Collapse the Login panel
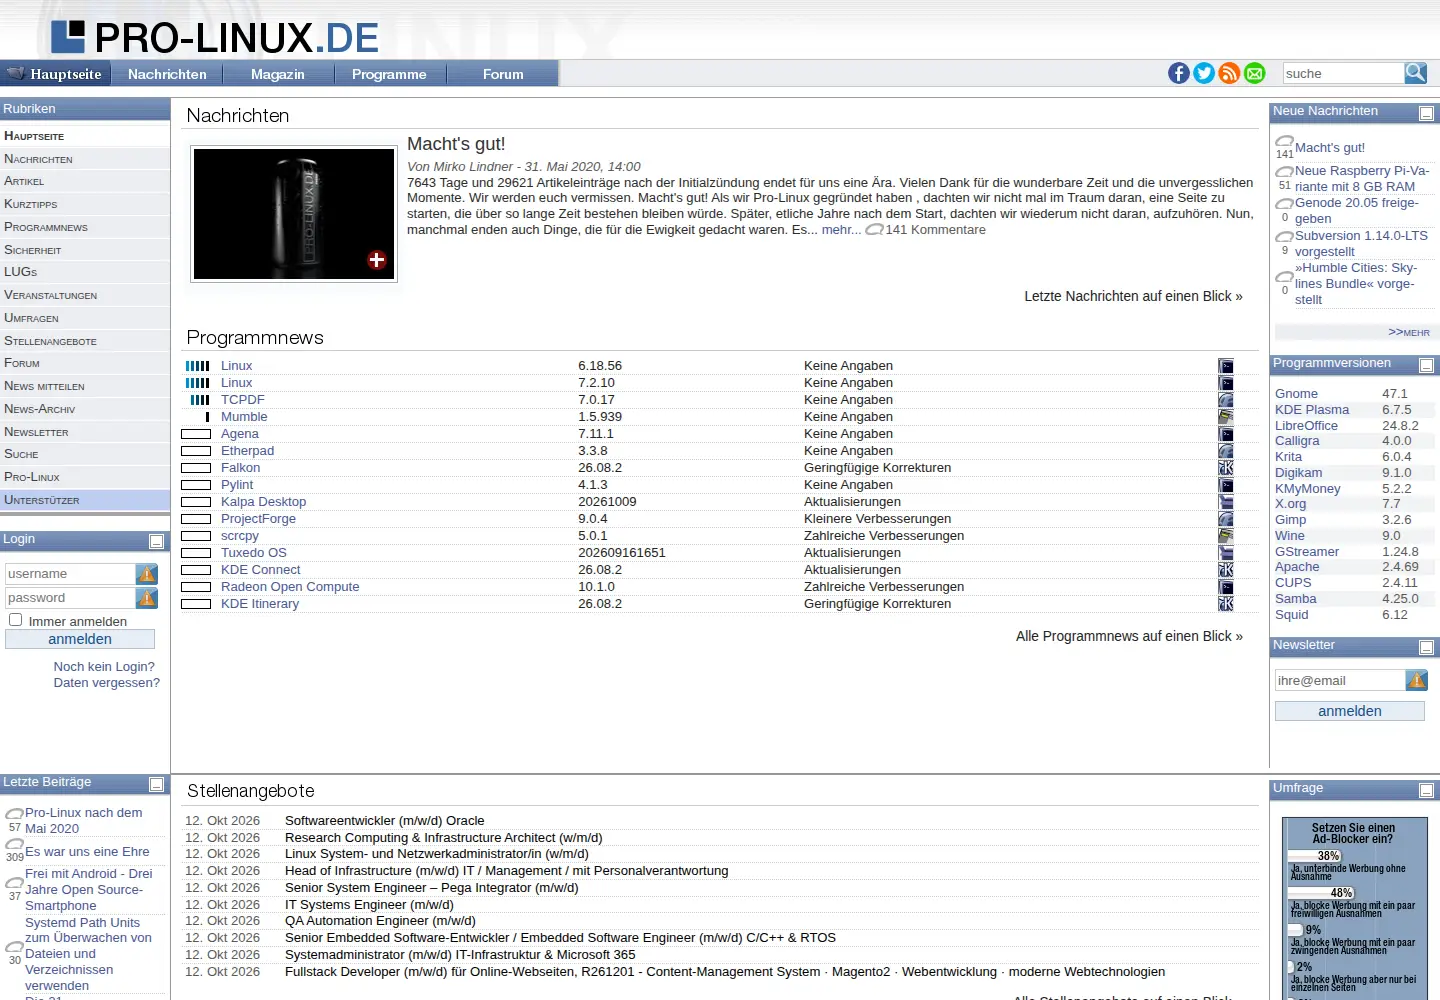This screenshot has width=1440, height=1000. point(157,541)
